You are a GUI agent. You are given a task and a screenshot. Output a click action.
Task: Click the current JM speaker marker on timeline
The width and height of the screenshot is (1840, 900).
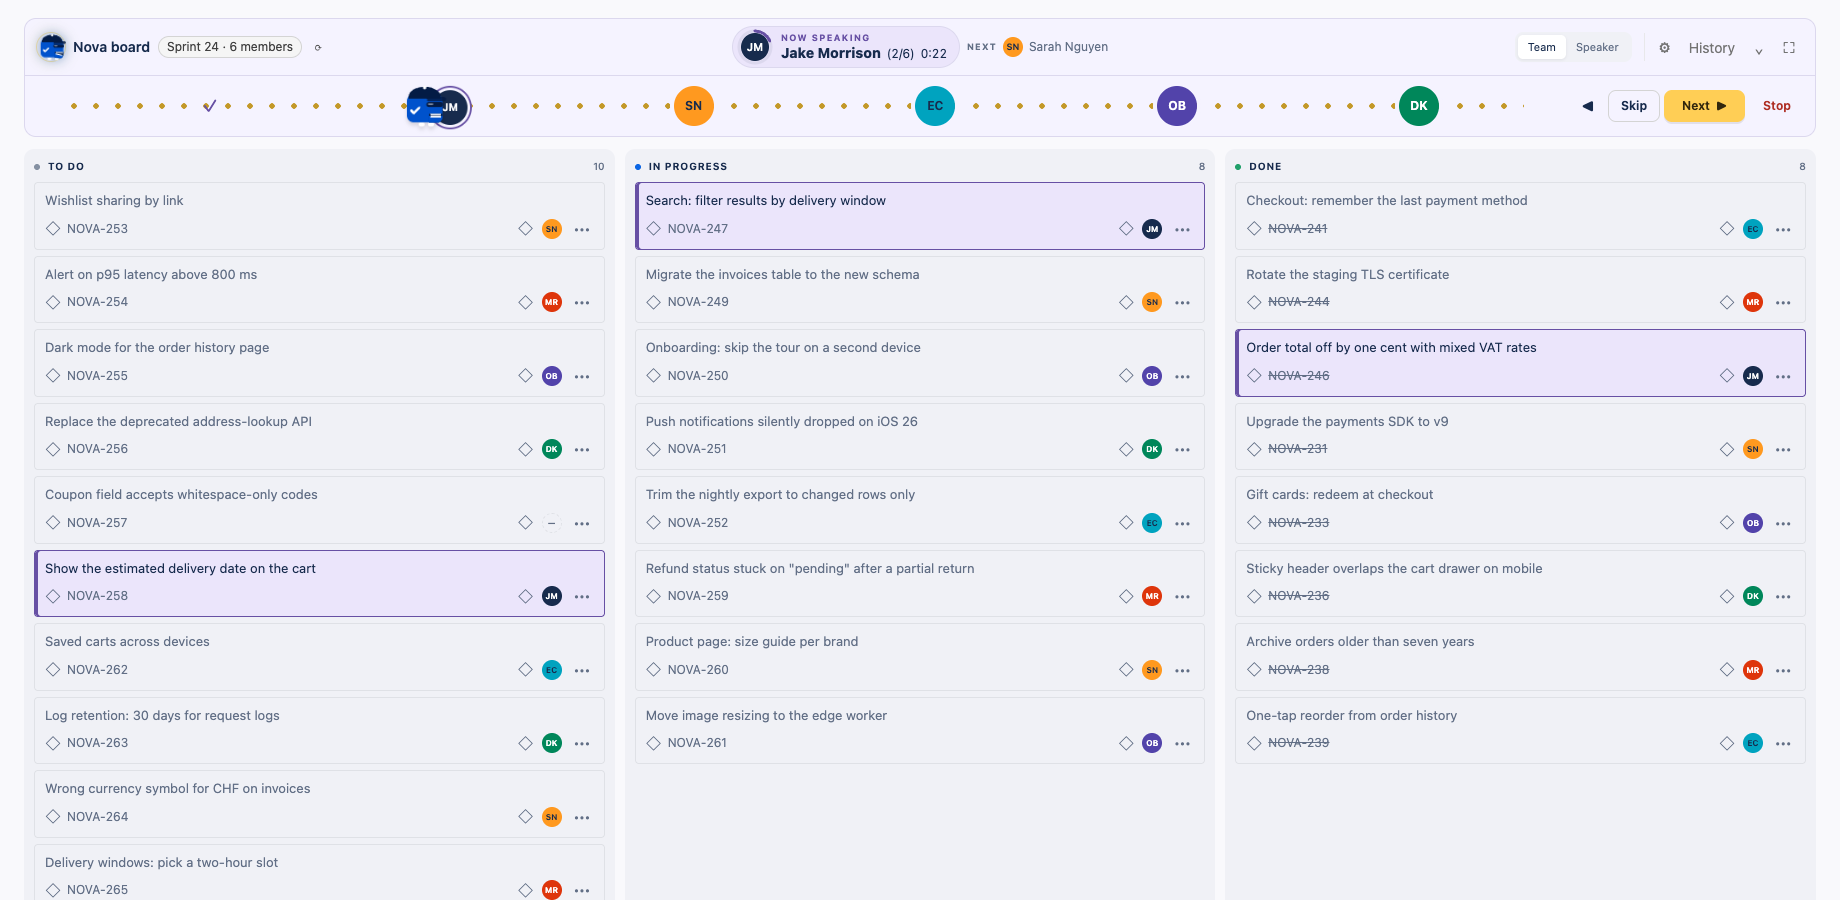point(450,107)
